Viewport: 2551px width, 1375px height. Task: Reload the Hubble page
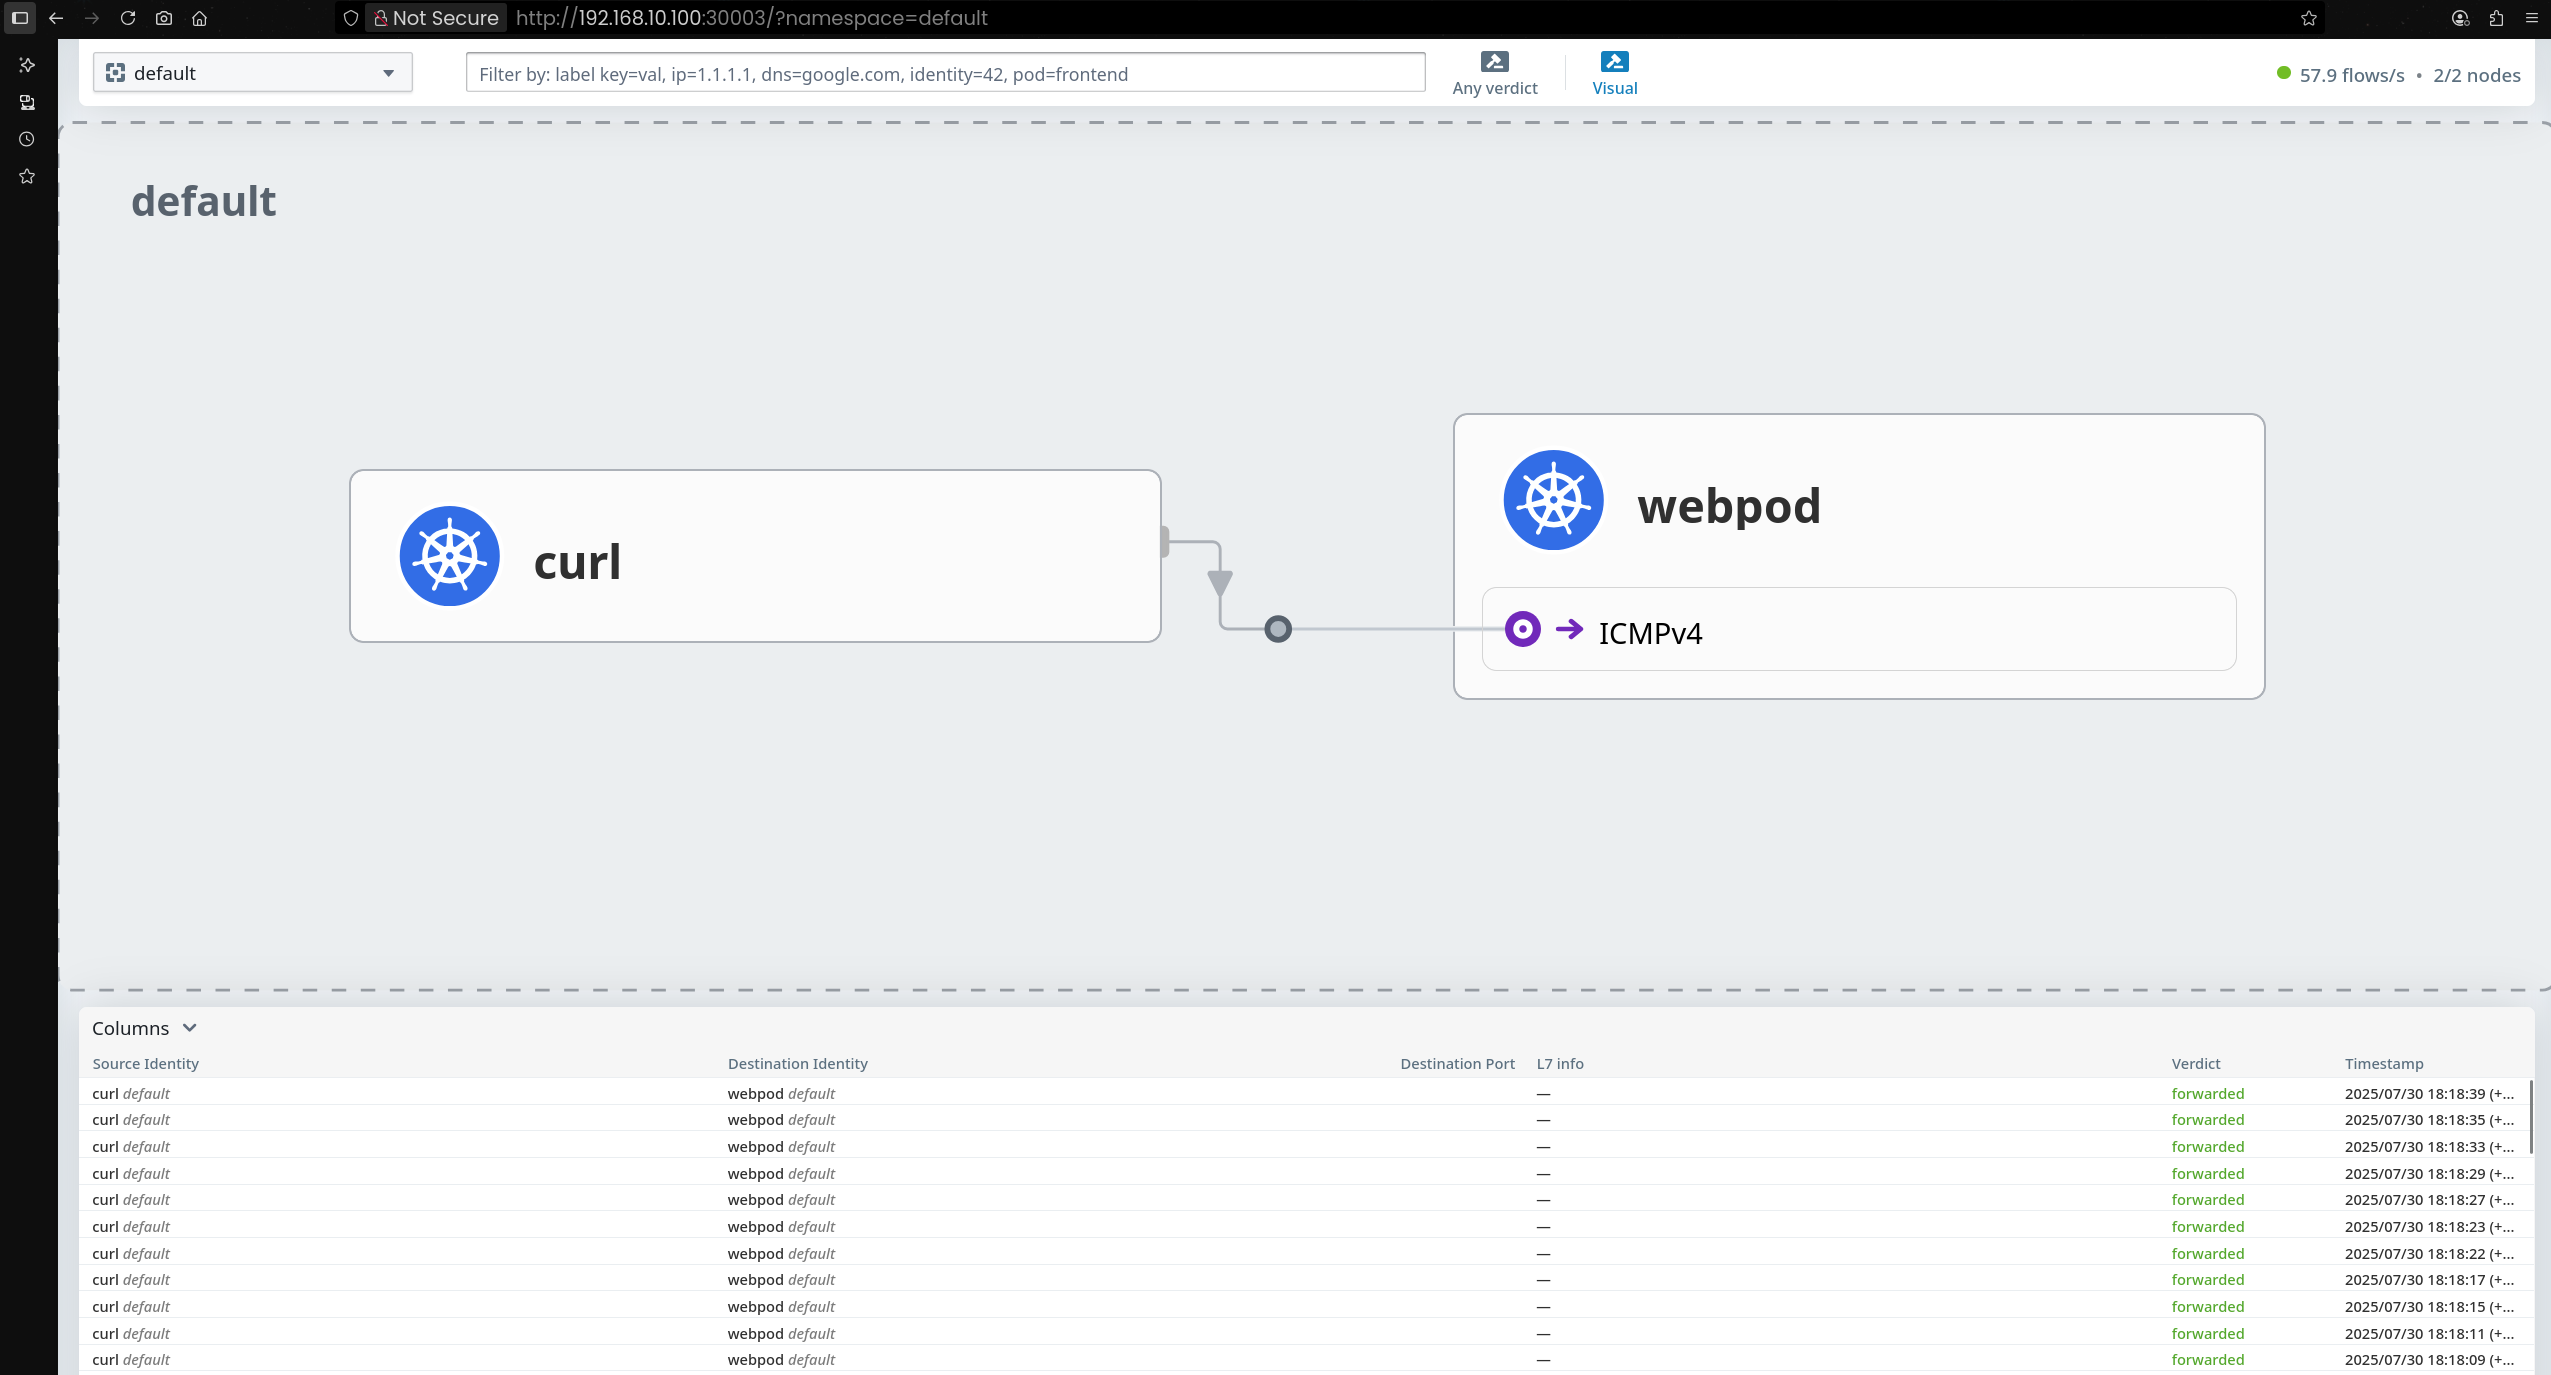pos(128,18)
